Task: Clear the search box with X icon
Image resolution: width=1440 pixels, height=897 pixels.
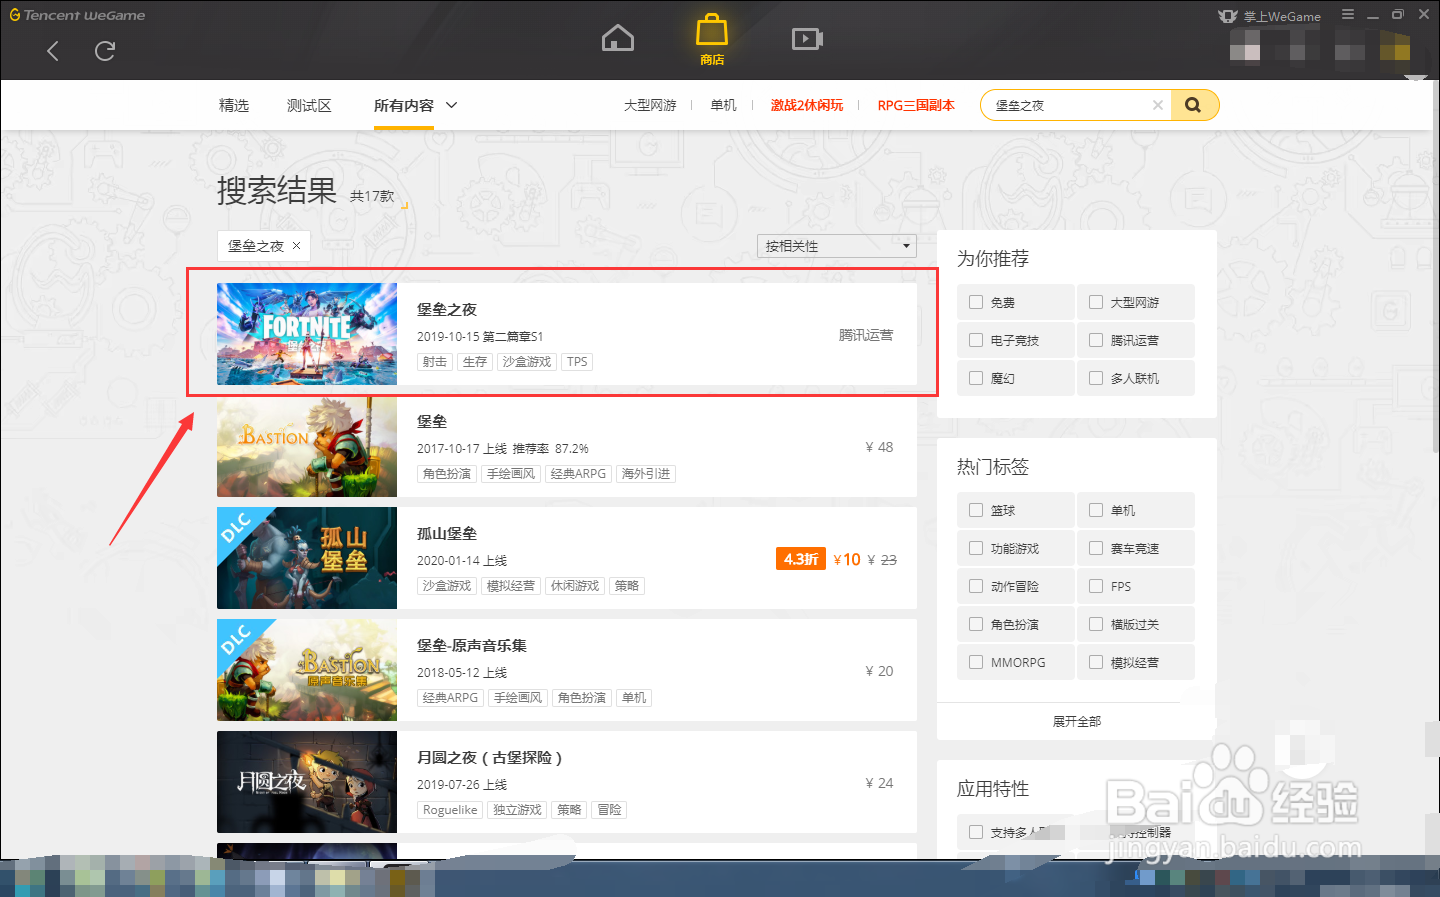Action: pyautogui.click(x=1157, y=105)
